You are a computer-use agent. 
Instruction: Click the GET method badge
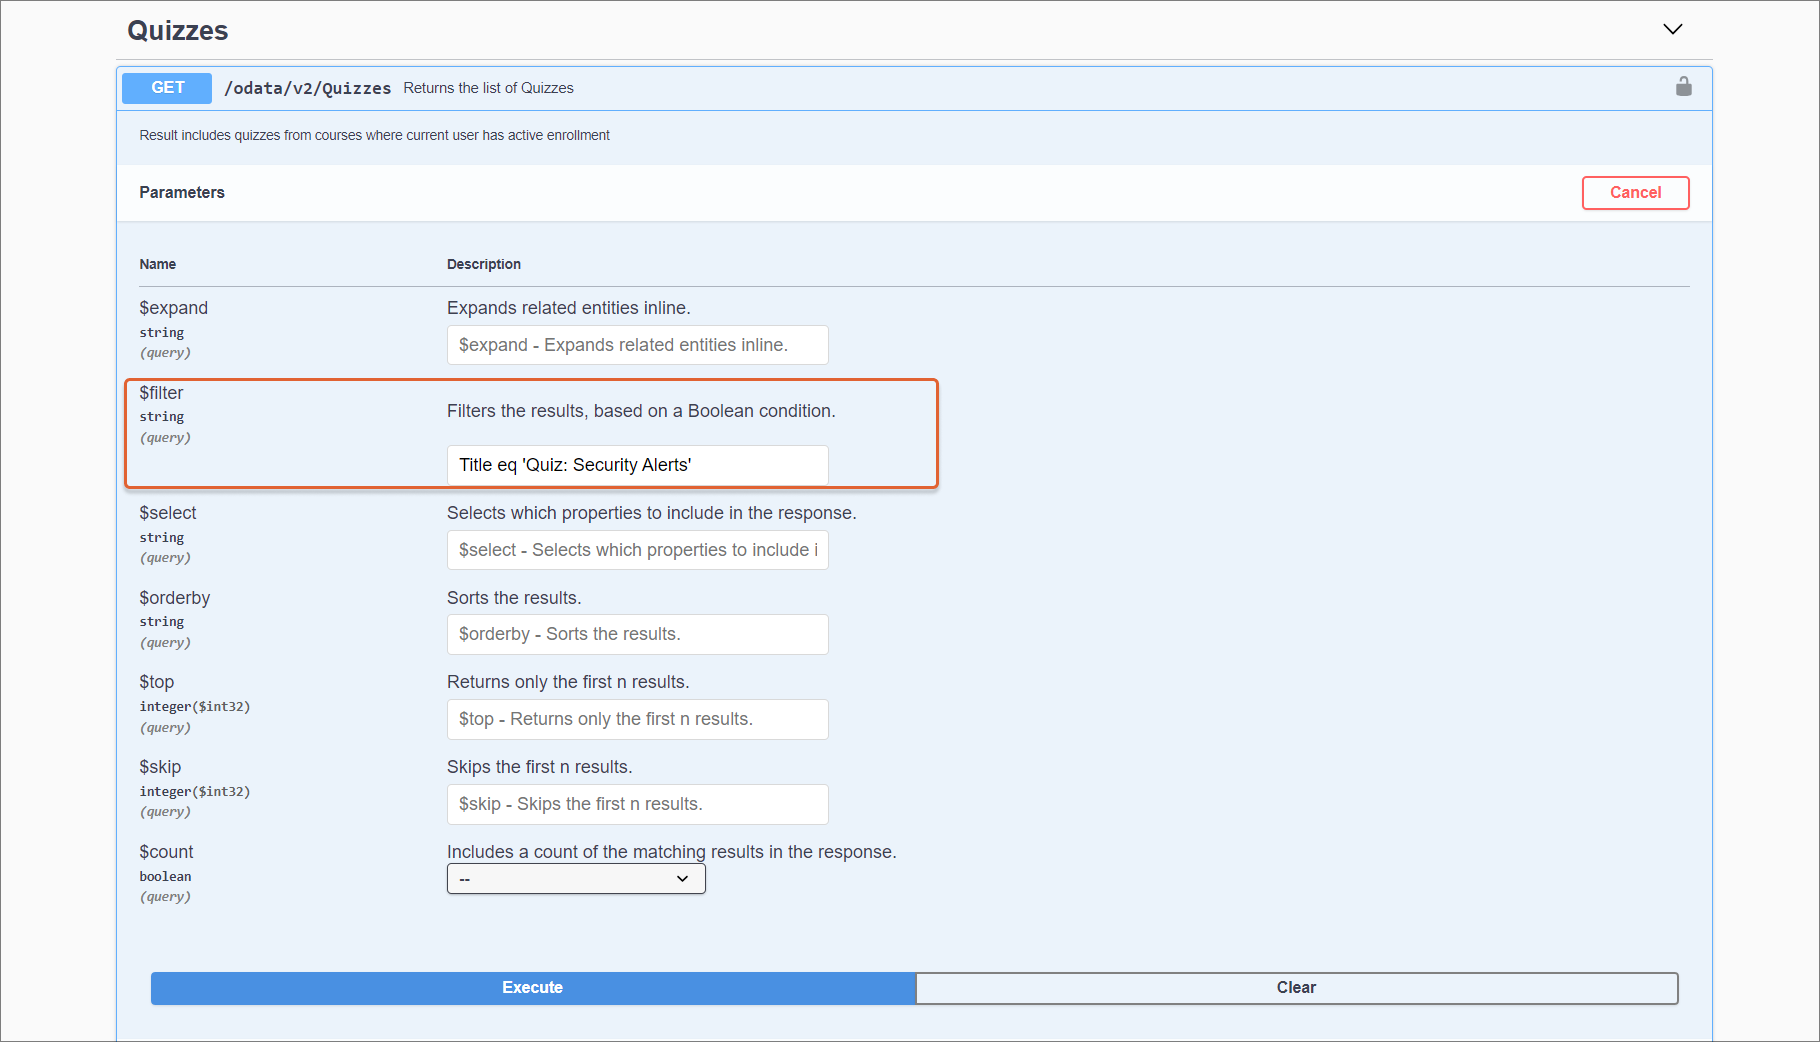coord(167,88)
